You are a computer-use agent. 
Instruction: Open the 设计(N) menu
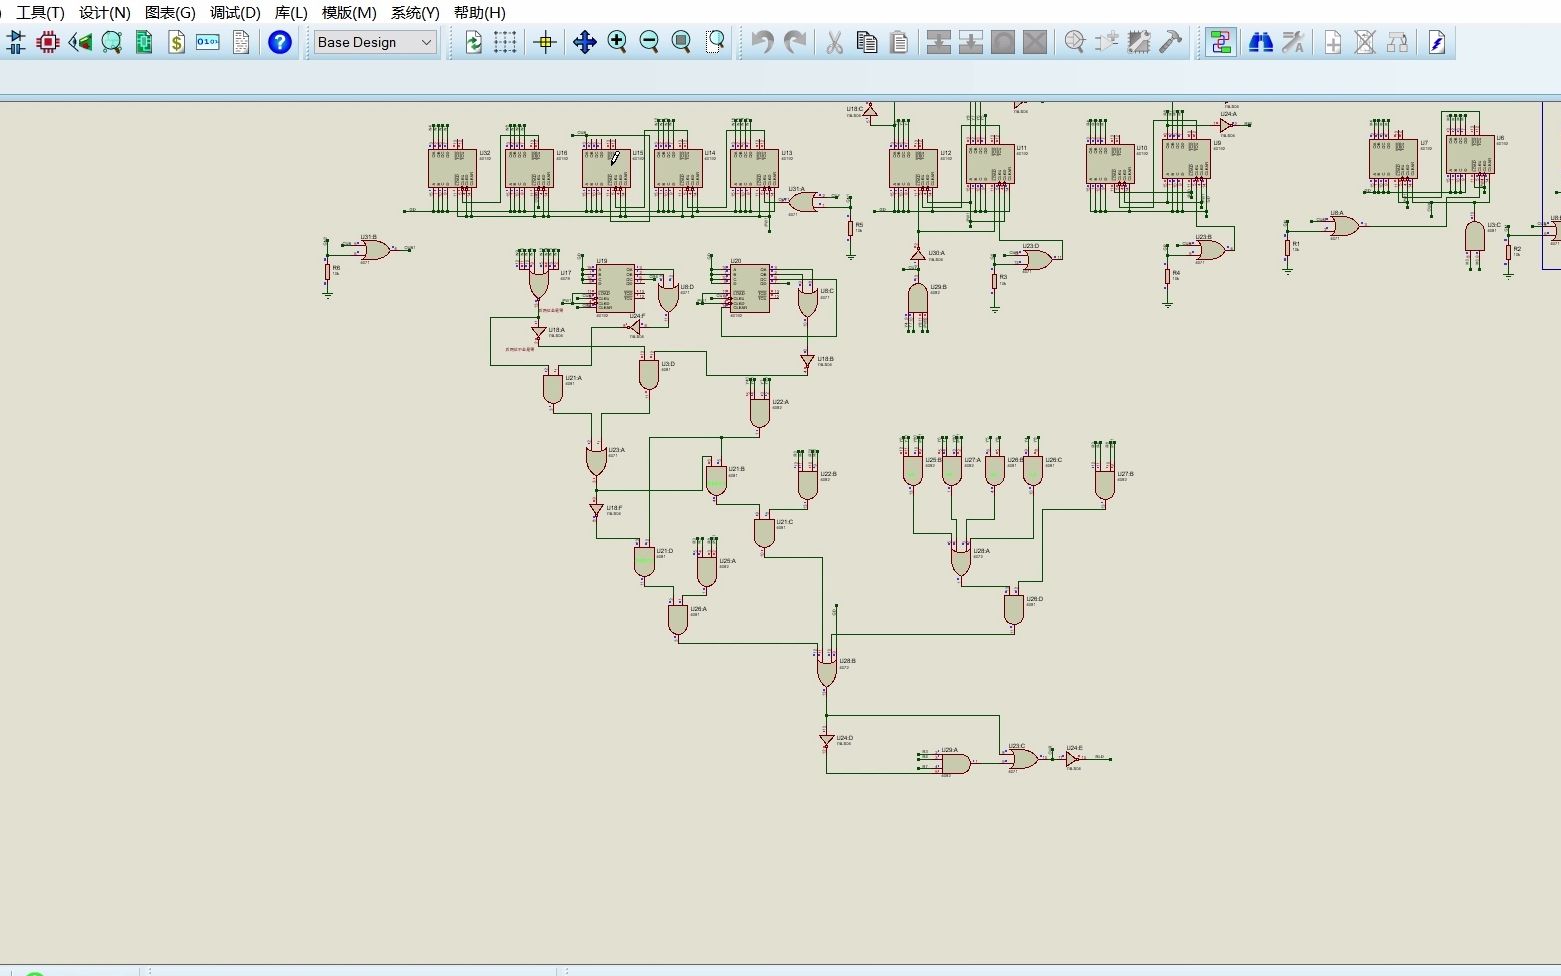(x=105, y=13)
